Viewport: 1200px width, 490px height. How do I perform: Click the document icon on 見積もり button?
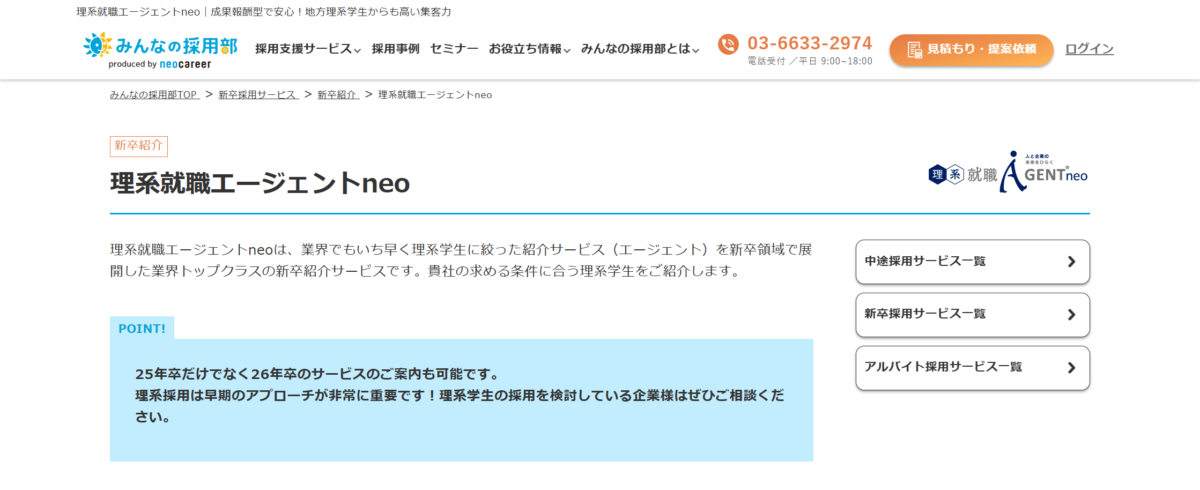point(913,49)
